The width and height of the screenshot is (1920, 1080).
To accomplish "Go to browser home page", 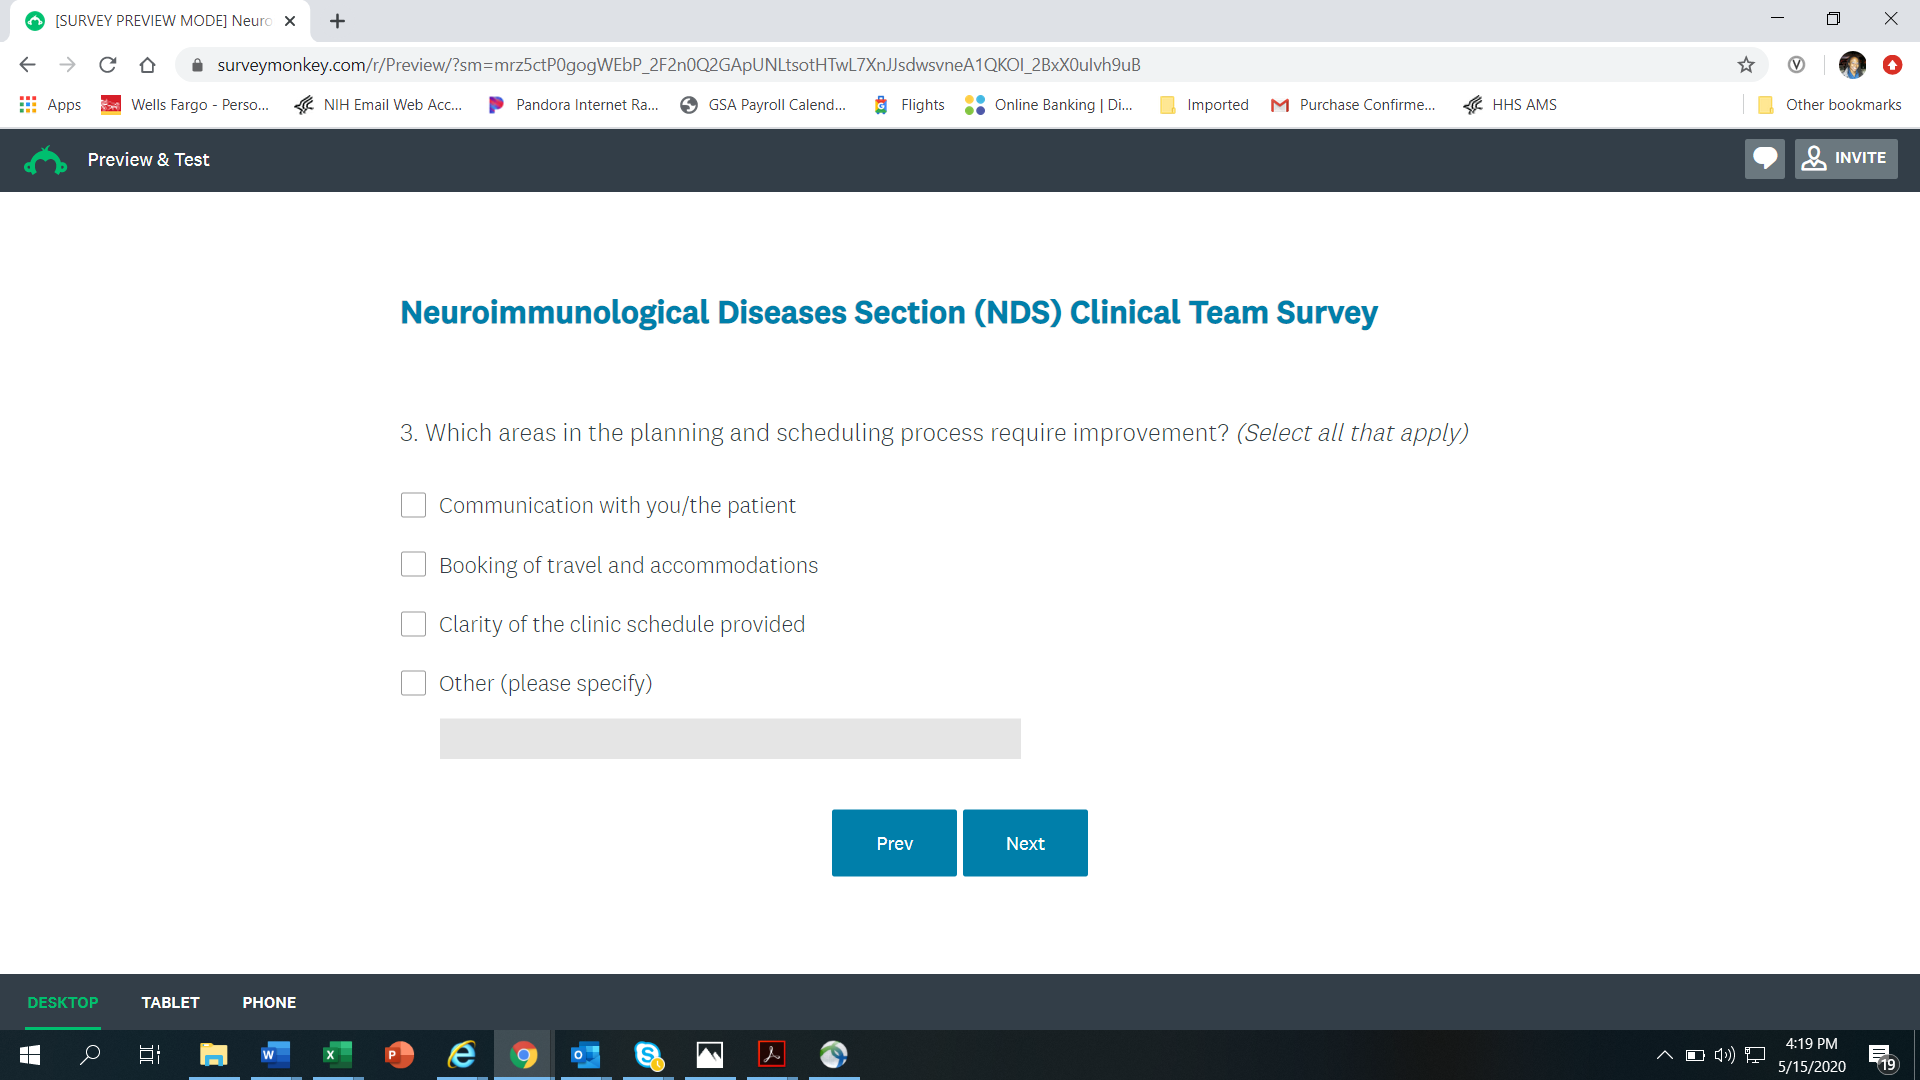I will coord(148,65).
